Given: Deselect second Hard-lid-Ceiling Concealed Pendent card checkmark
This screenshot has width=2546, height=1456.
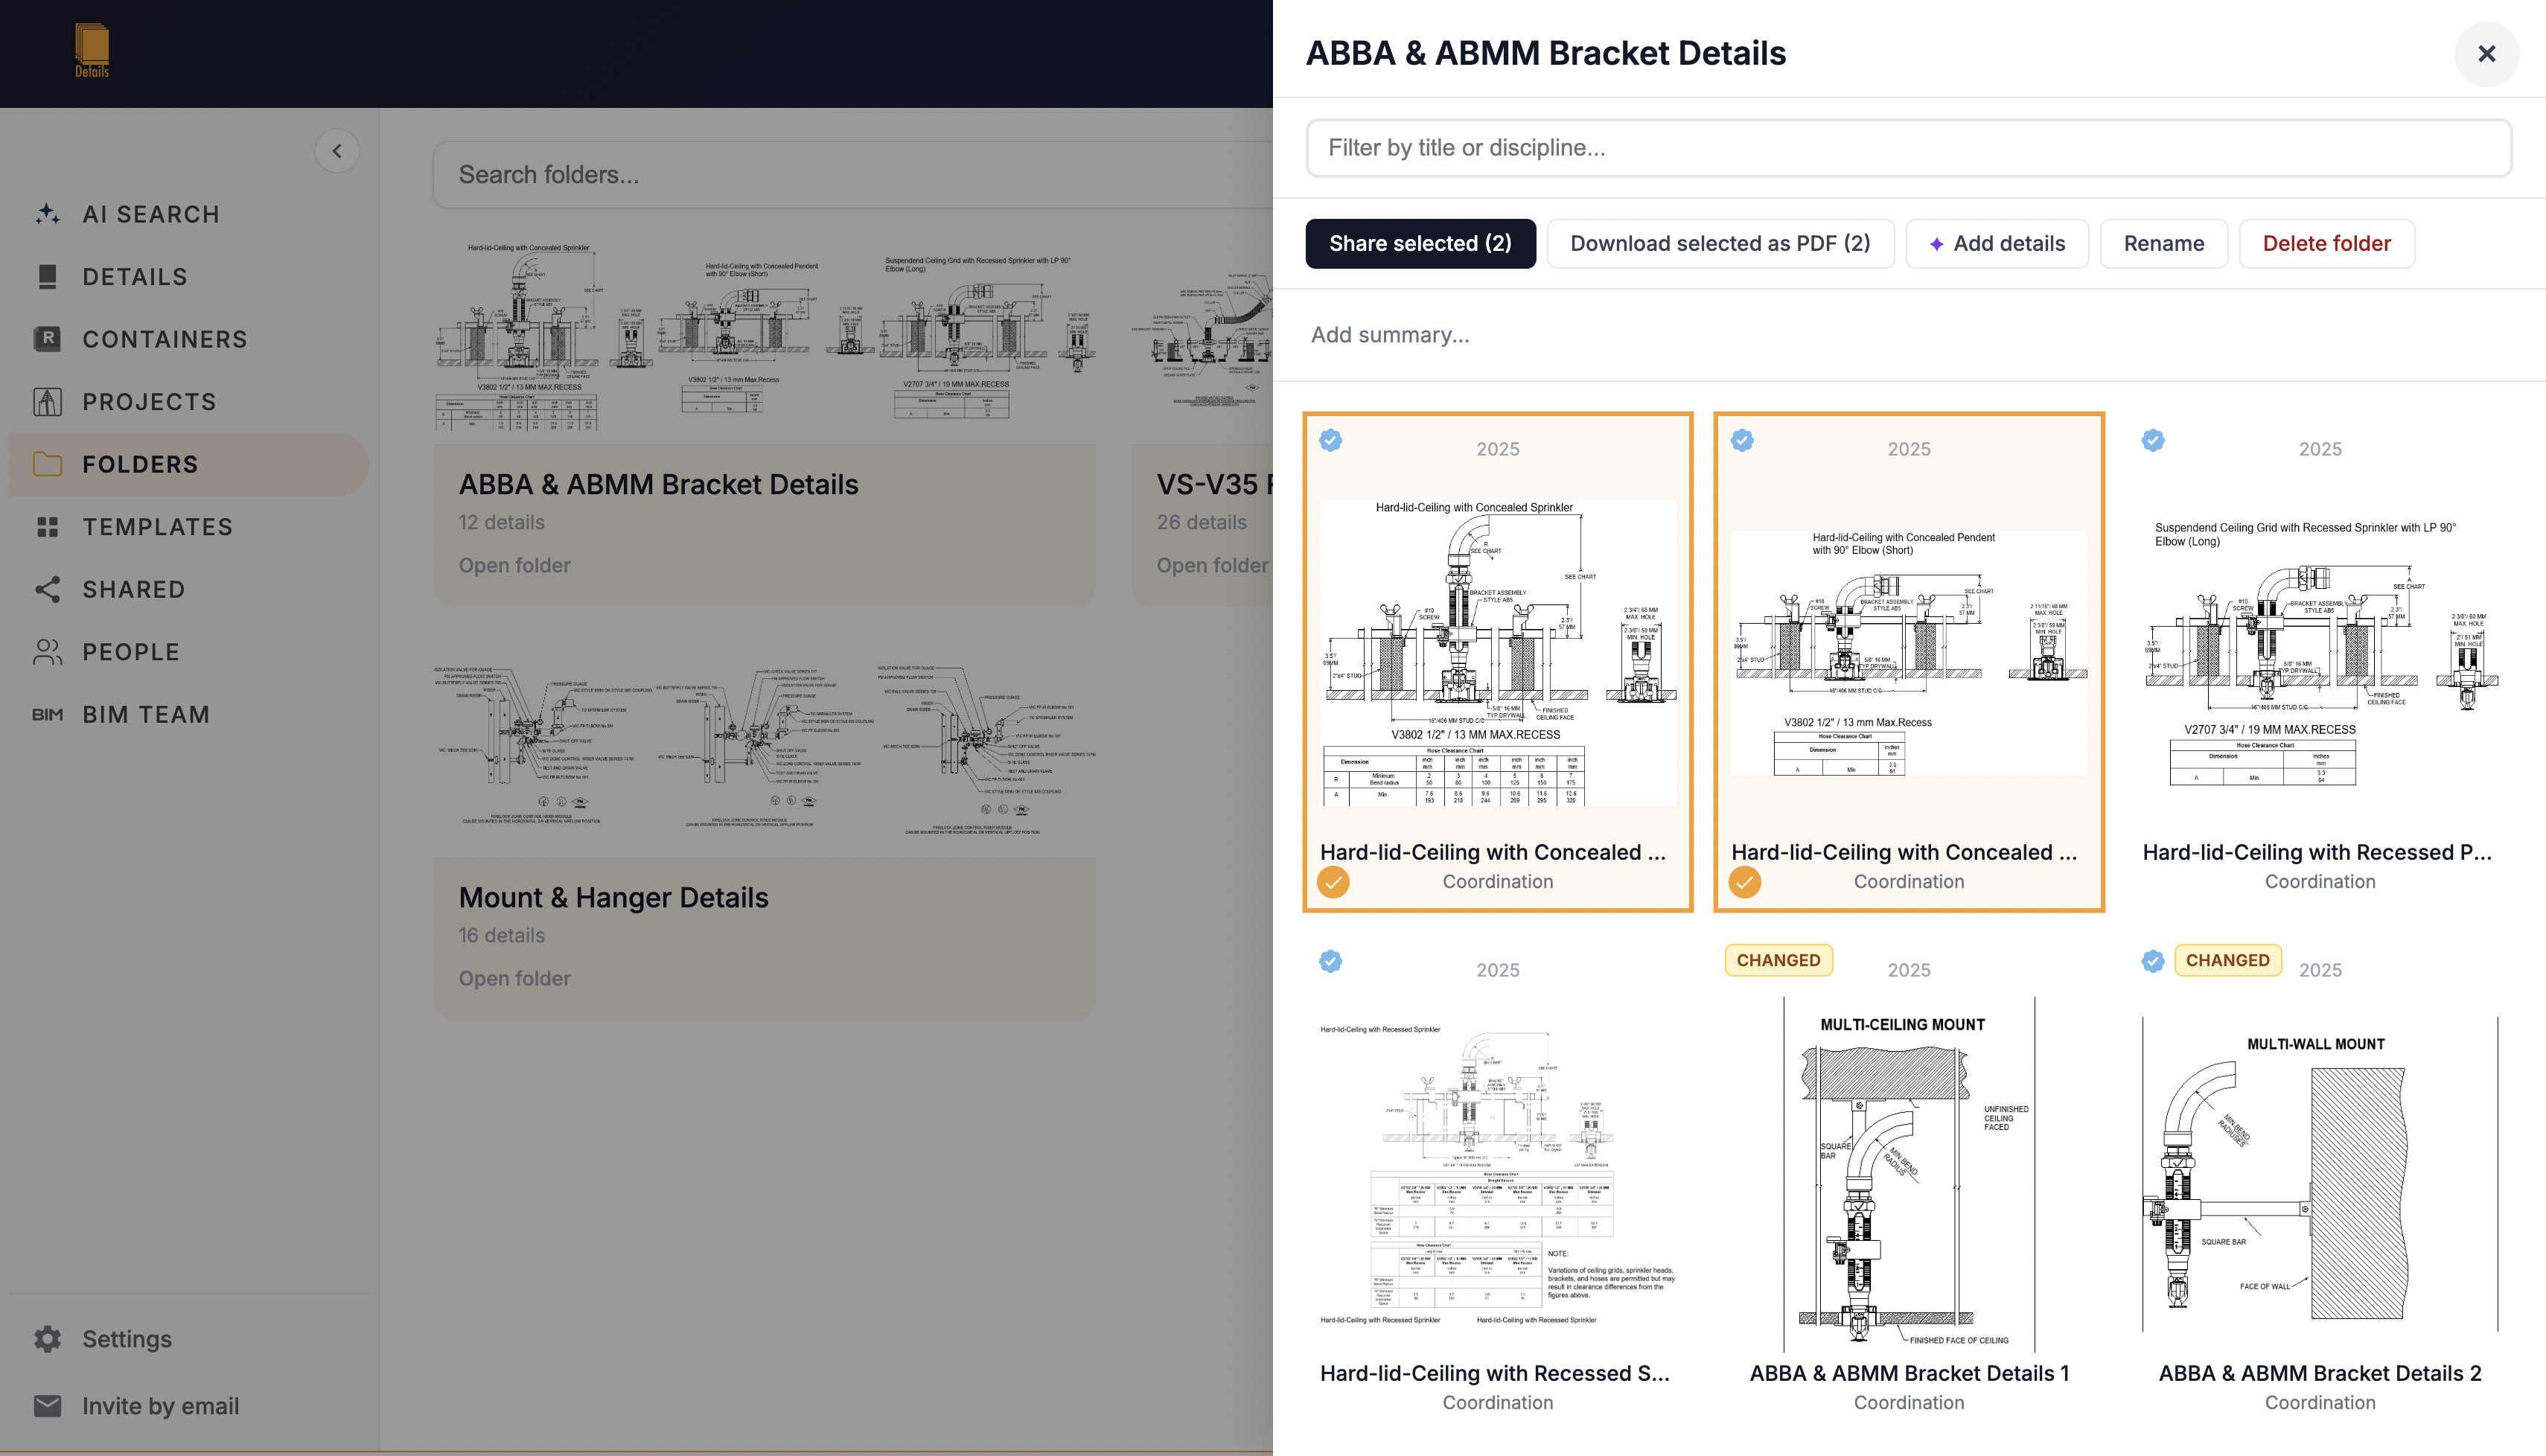Looking at the screenshot, I should tap(1745, 882).
